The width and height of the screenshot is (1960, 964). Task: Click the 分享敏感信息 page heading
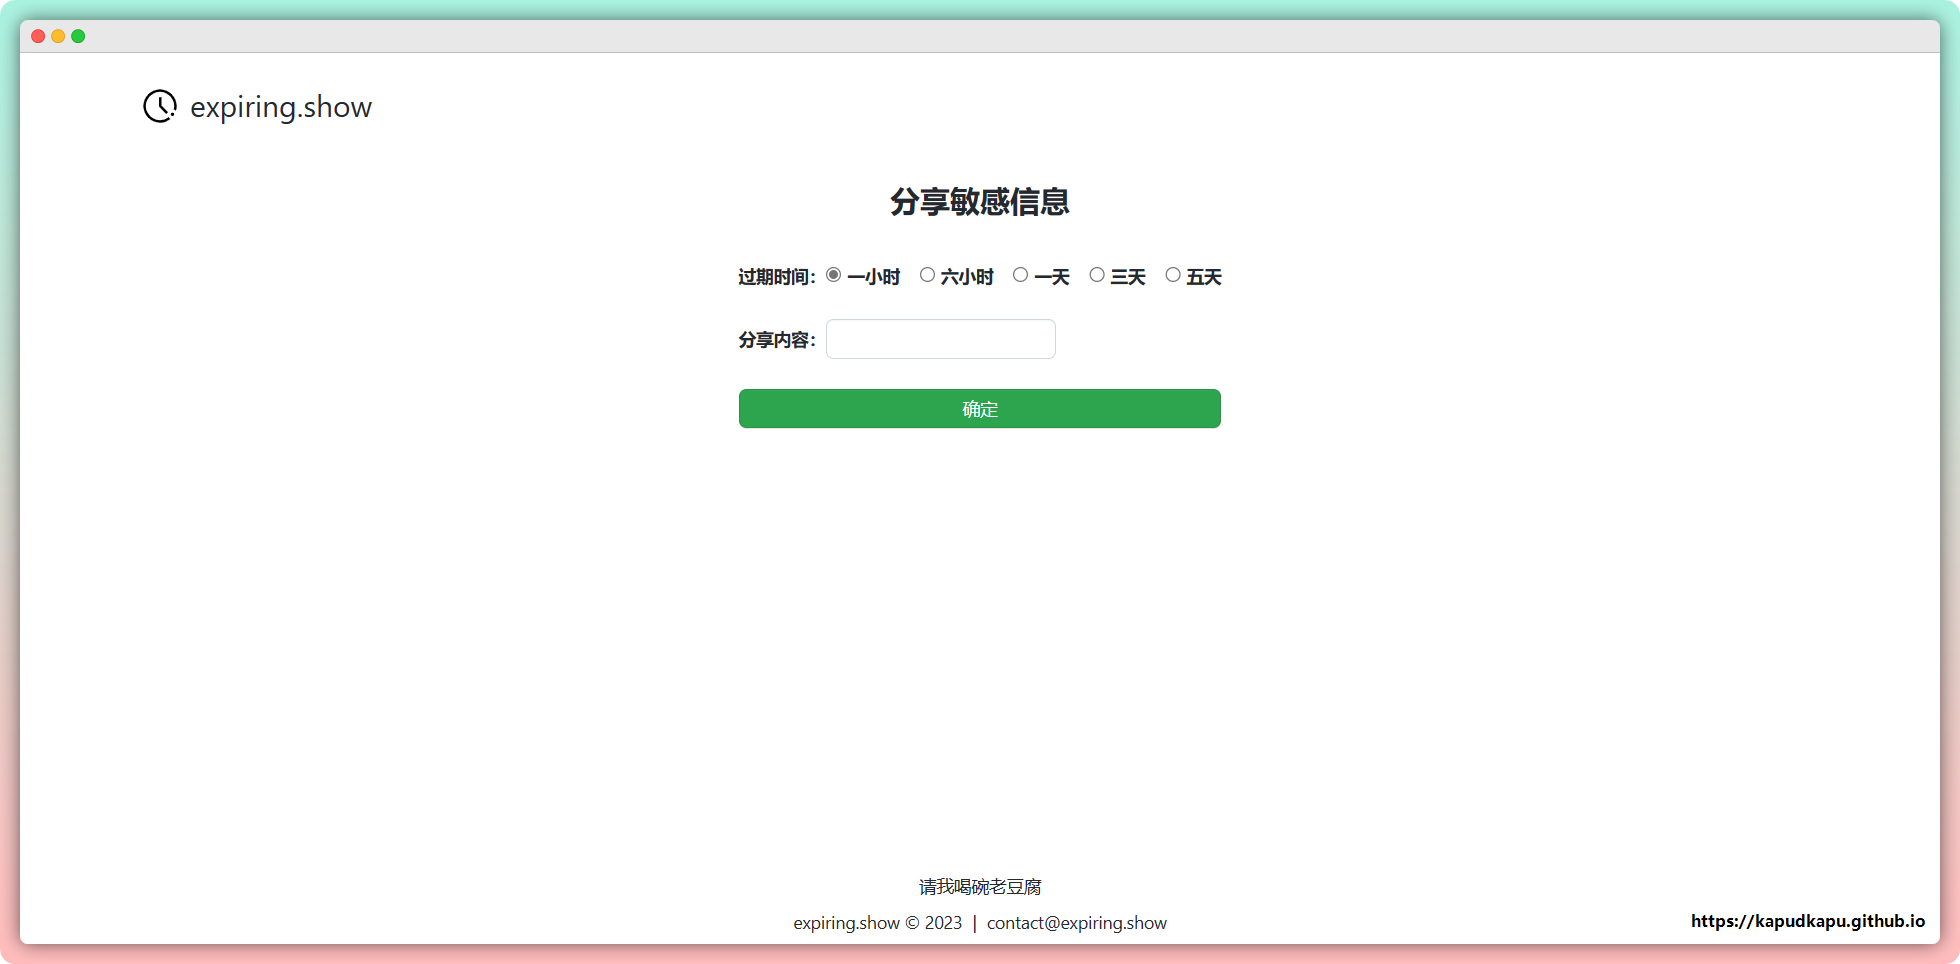tap(980, 202)
